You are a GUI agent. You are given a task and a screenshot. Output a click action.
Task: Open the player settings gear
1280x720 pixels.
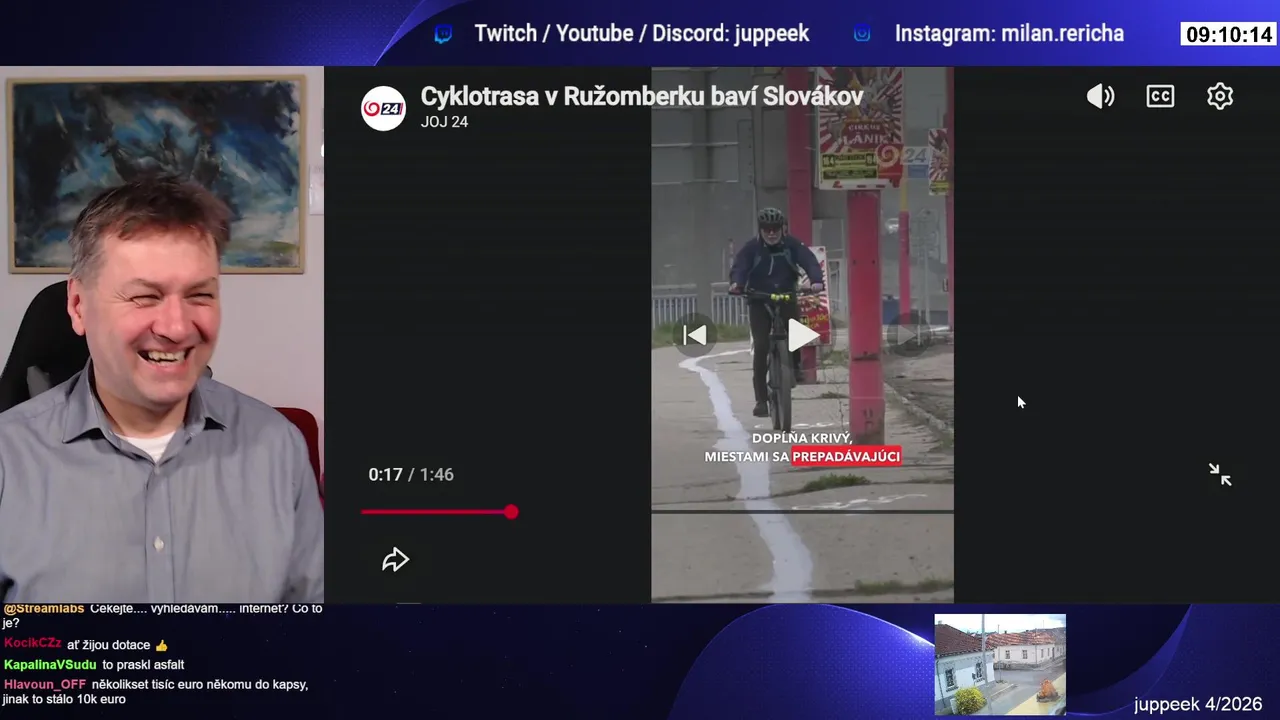[x=1220, y=96]
